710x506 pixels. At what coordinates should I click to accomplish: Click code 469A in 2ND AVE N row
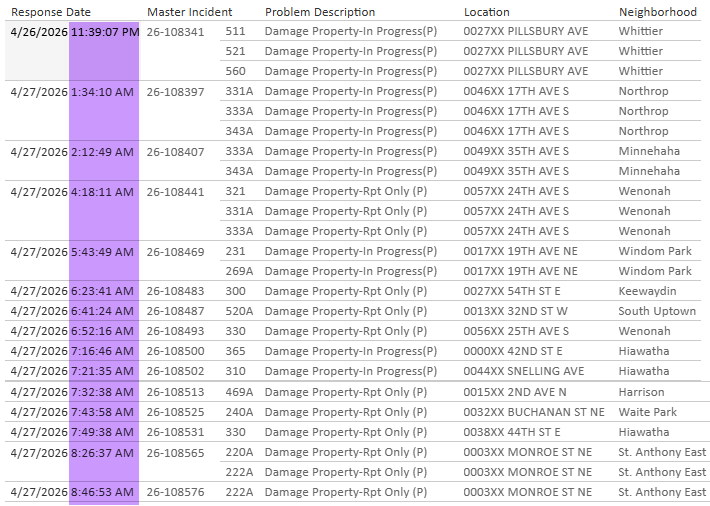tap(239, 392)
